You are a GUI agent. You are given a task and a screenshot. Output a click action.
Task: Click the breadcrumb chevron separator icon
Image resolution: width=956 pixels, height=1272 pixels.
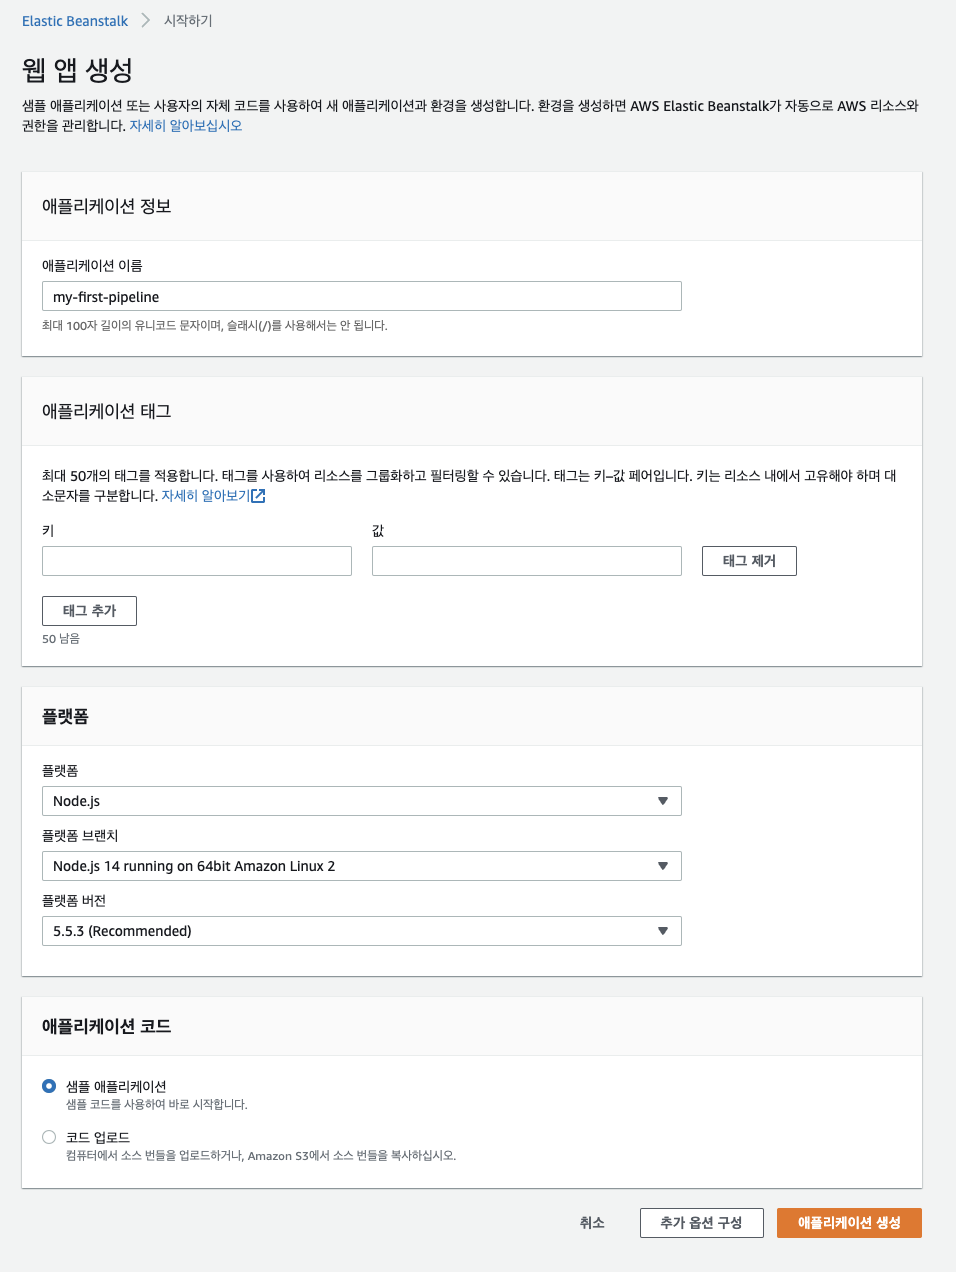click(x=146, y=21)
